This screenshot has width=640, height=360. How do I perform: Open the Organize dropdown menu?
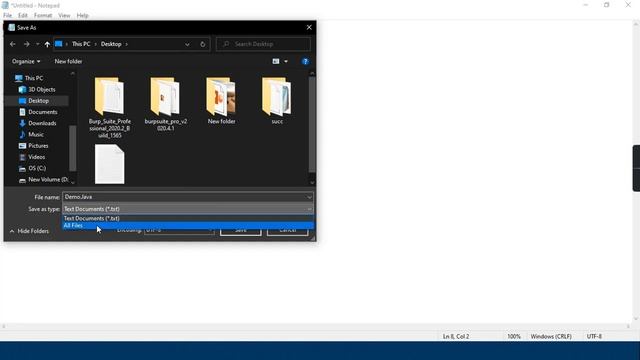(26, 61)
